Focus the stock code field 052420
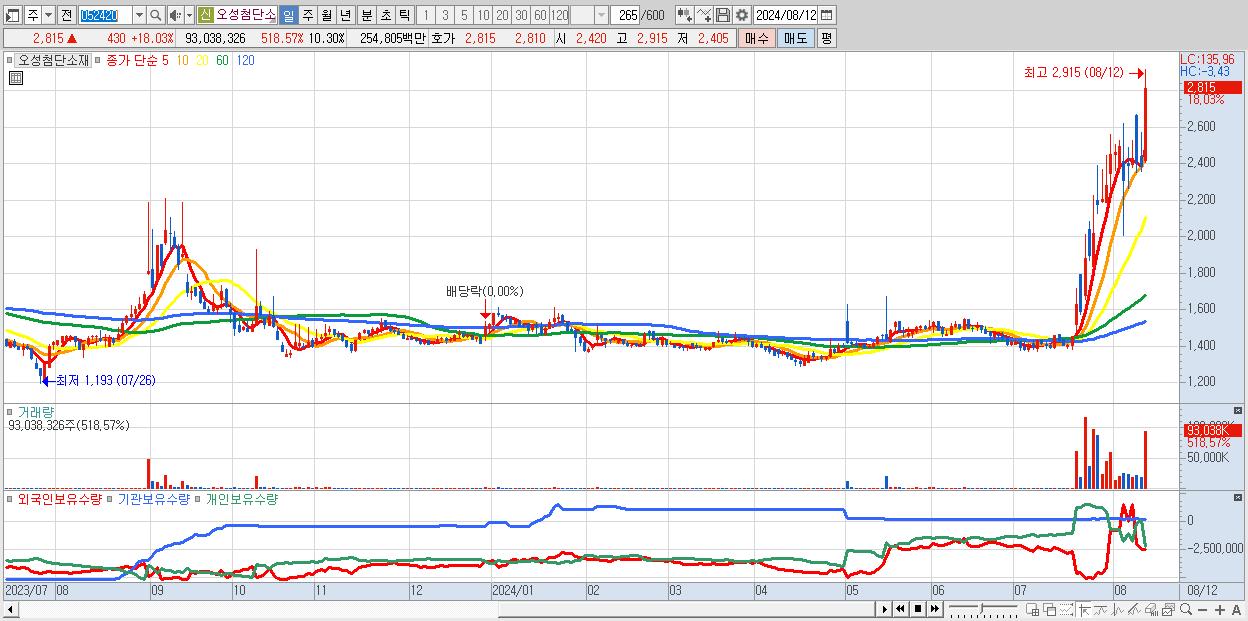Image resolution: width=1248 pixels, height=621 pixels. [x=104, y=15]
